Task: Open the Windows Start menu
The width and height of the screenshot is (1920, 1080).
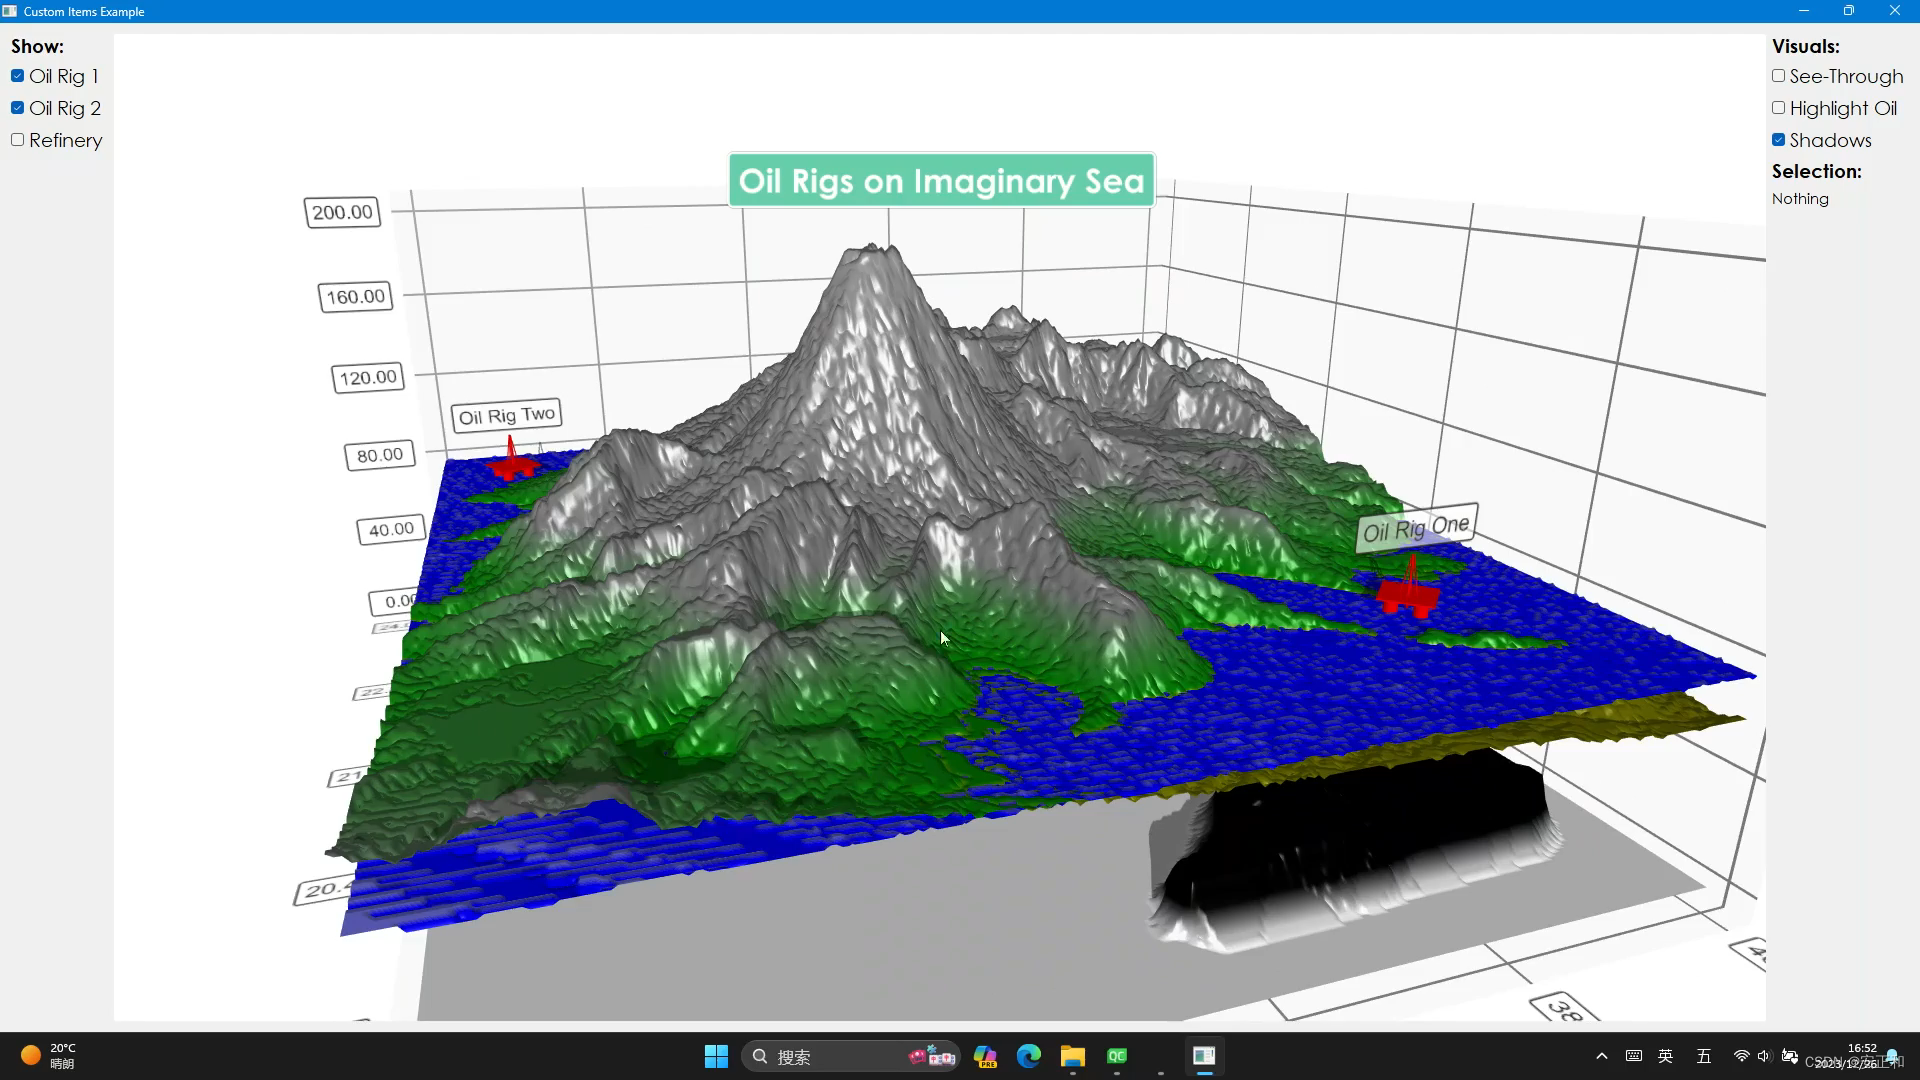Action: click(716, 1056)
